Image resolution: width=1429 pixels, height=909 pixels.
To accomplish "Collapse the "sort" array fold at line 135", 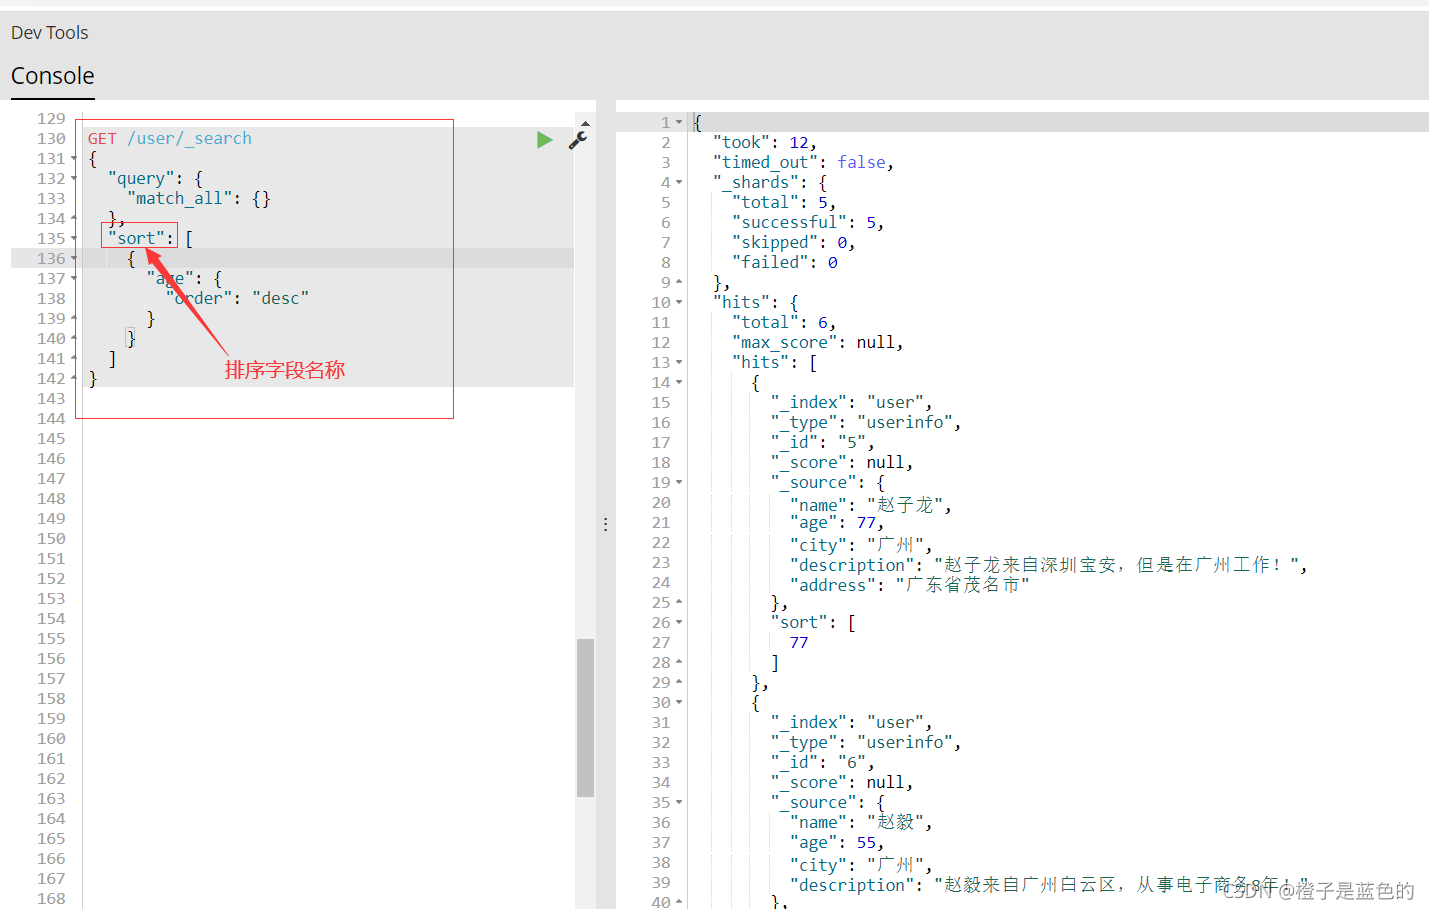I will pos(74,239).
